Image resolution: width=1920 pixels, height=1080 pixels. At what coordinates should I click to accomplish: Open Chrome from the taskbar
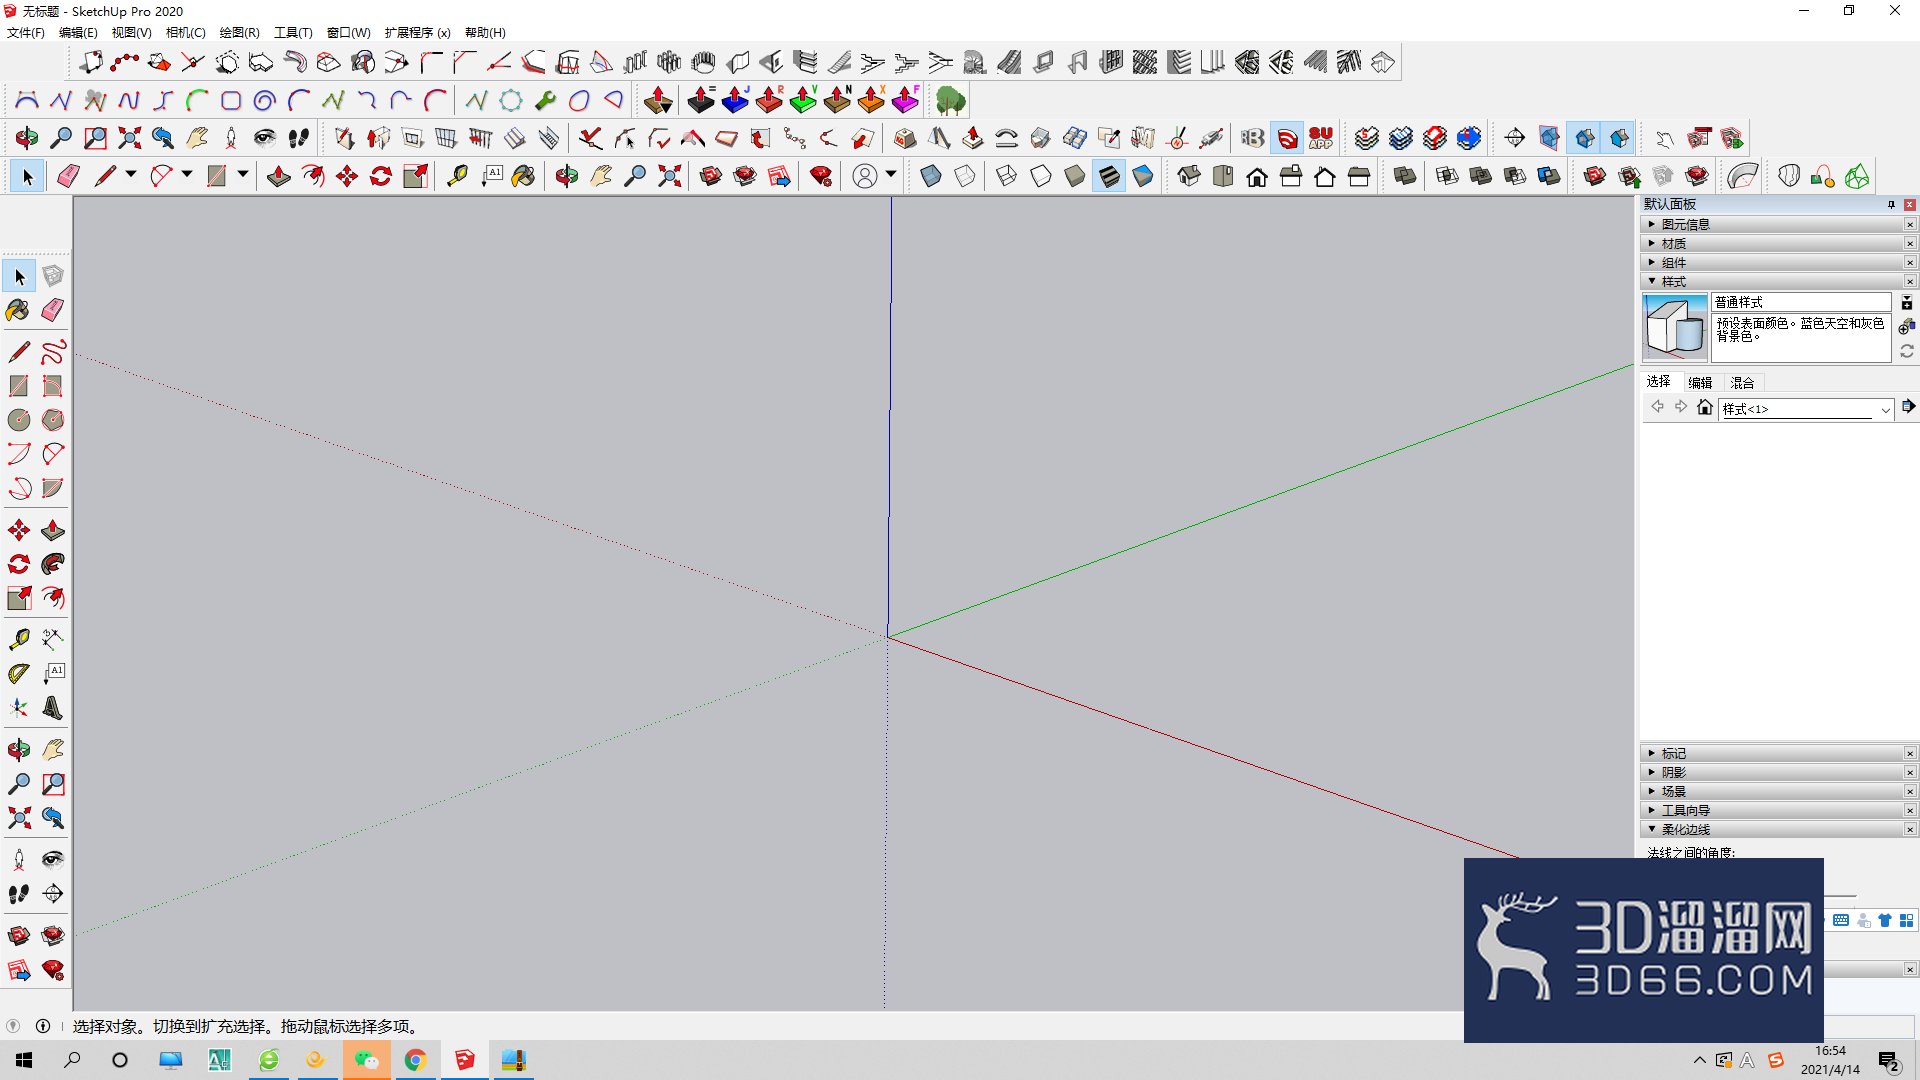(x=415, y=1060)
